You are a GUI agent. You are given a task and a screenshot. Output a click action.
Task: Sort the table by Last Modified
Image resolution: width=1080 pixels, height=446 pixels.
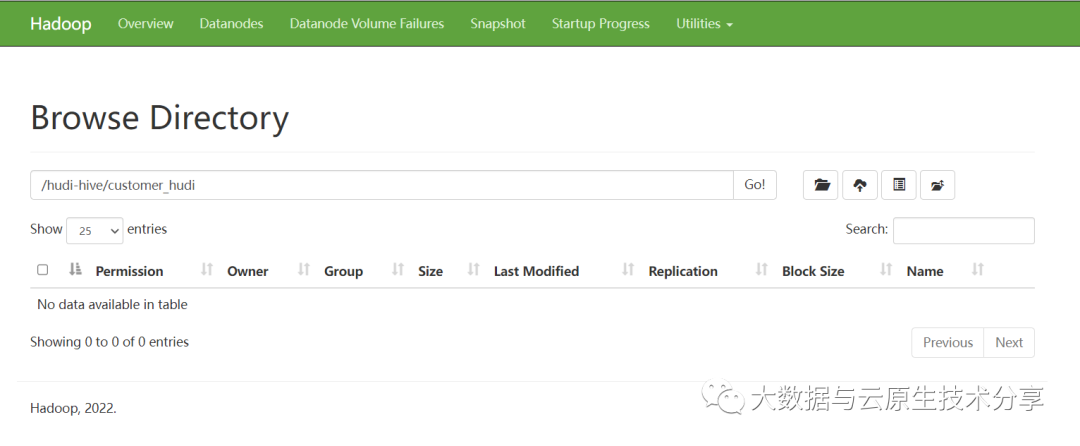536,271
